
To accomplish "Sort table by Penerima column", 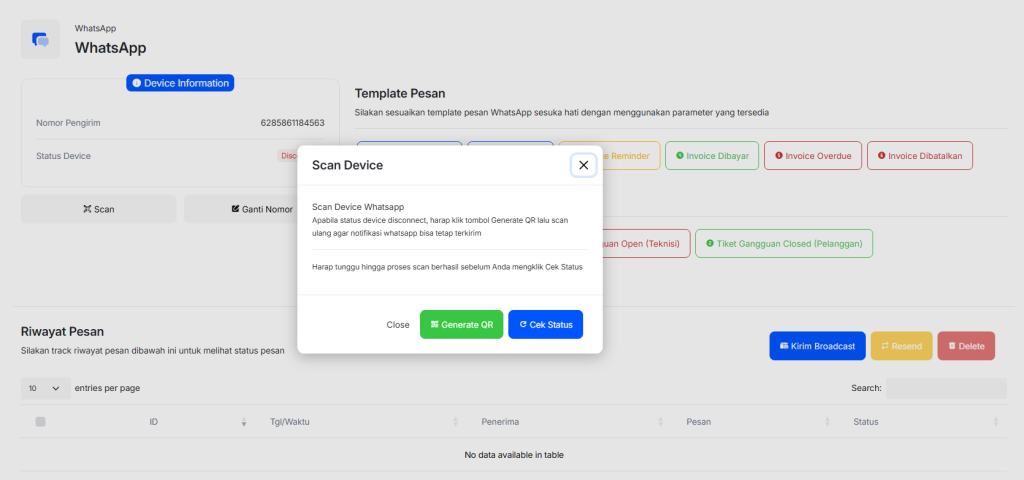I will click(500, 422).
